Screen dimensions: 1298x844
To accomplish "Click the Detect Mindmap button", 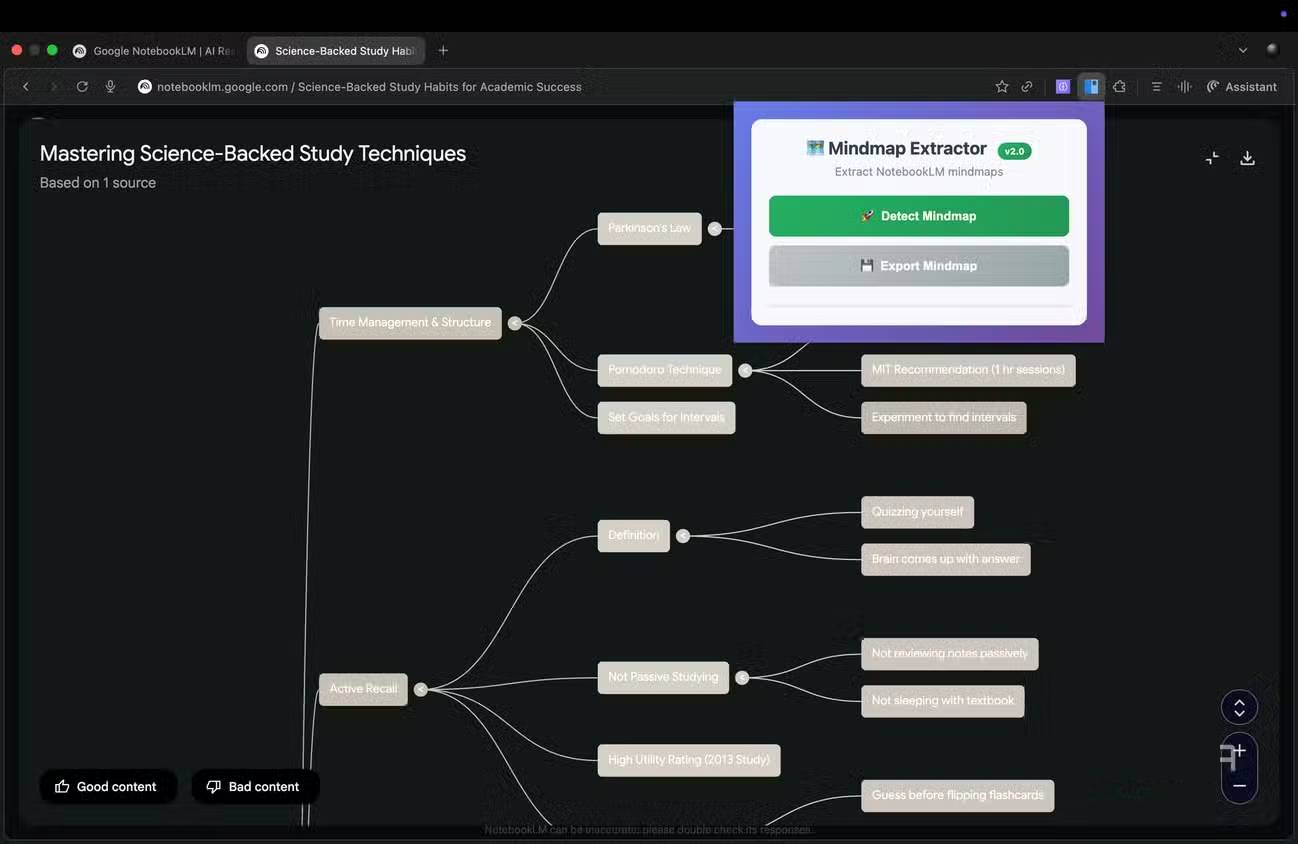I will [919, 216].
